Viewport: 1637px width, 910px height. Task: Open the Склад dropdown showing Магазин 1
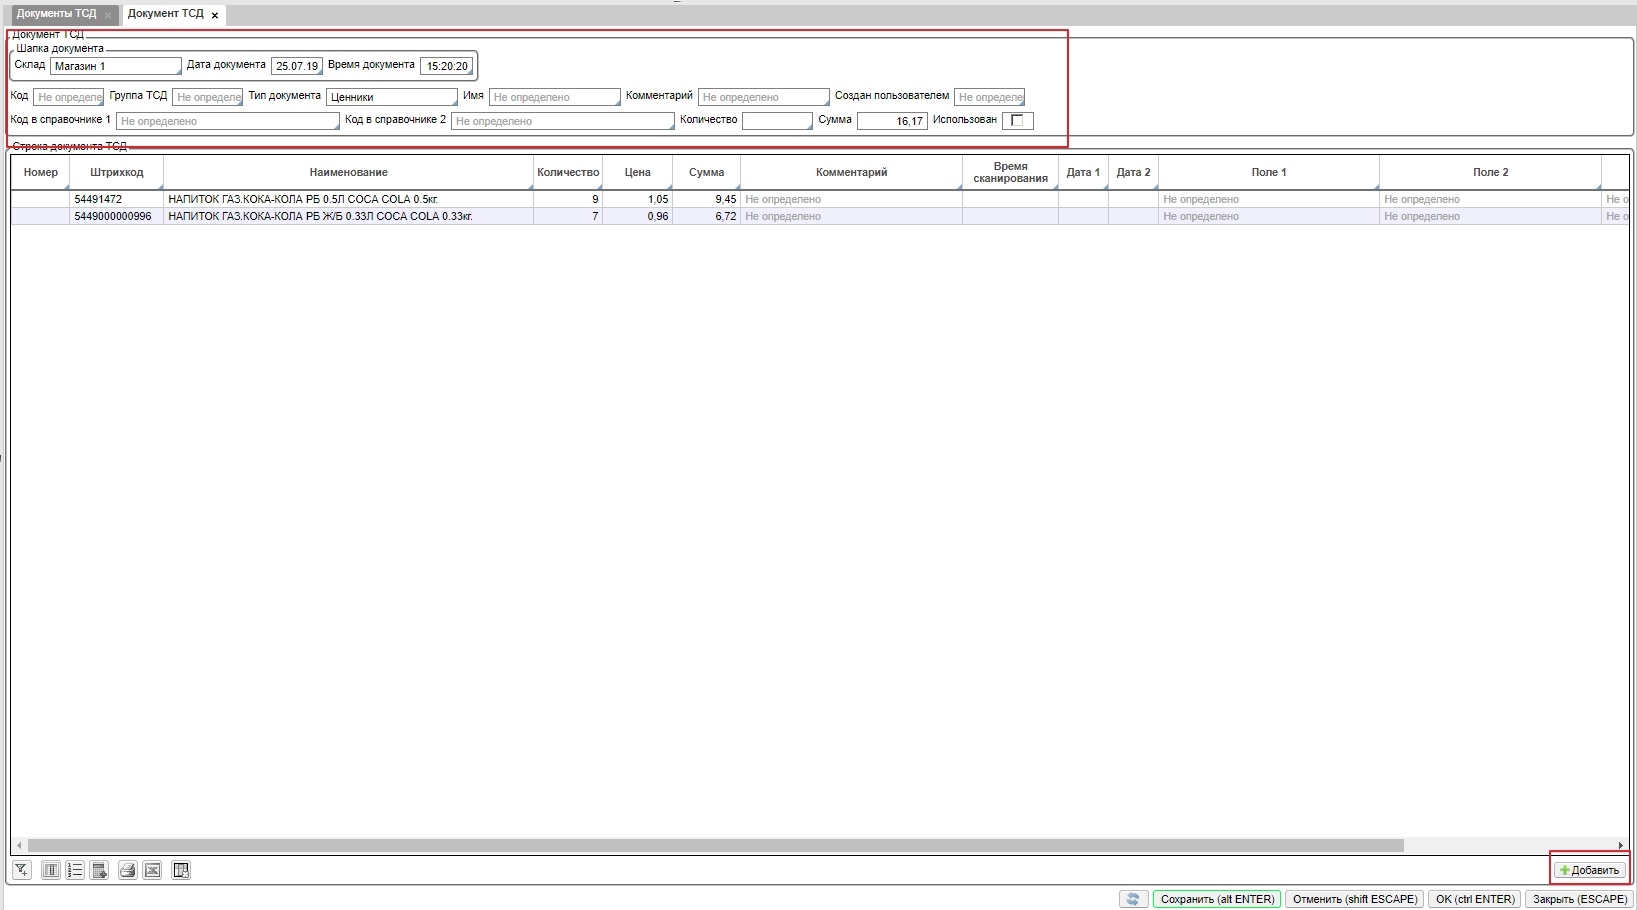[x=116, y=66]
